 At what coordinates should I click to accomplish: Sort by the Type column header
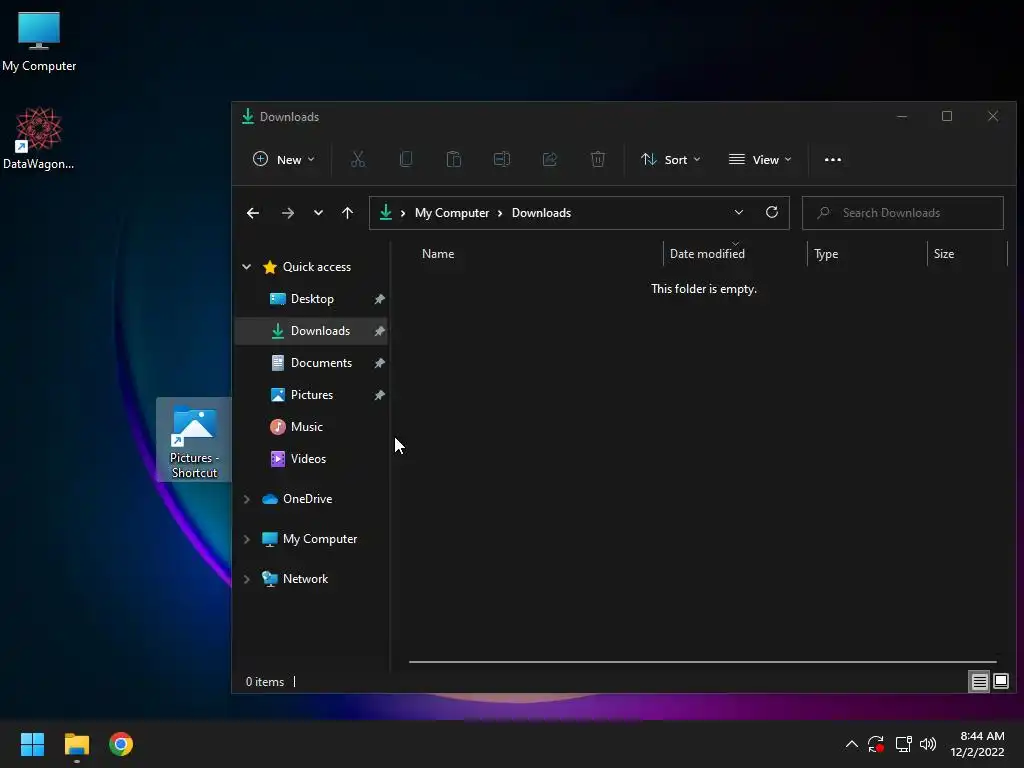(x=826, y=253)
